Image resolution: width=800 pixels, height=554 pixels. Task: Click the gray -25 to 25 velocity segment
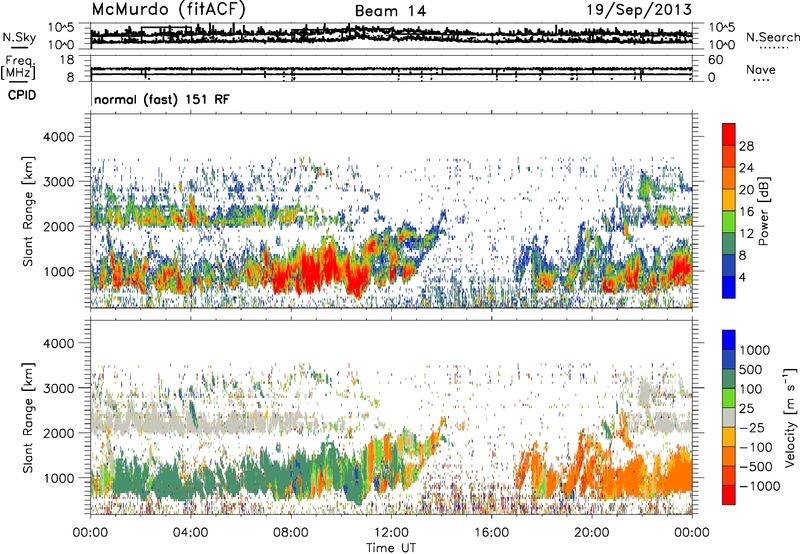click(x=729, y=417)
